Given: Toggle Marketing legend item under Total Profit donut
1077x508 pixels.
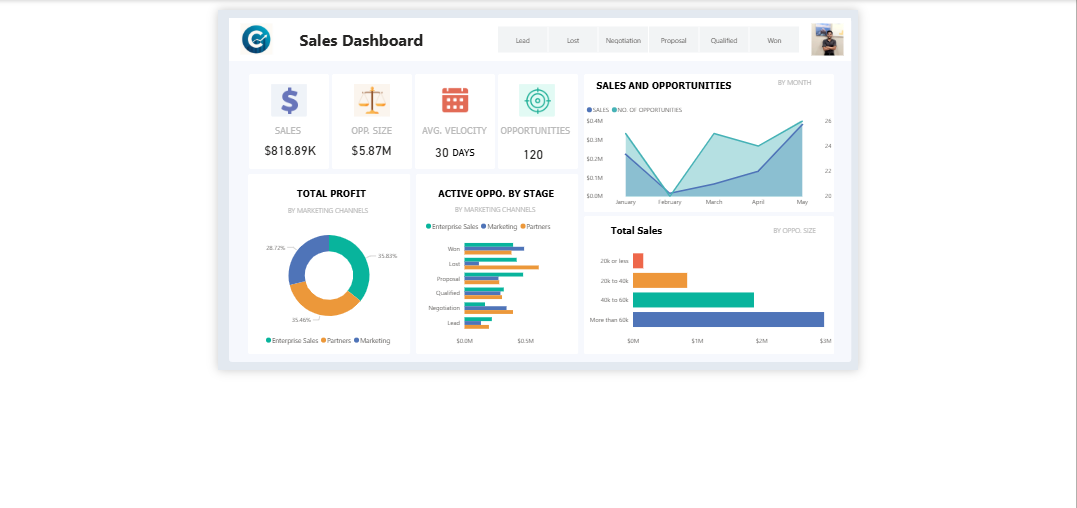Looking at the screenshot, I should [372, 341].
